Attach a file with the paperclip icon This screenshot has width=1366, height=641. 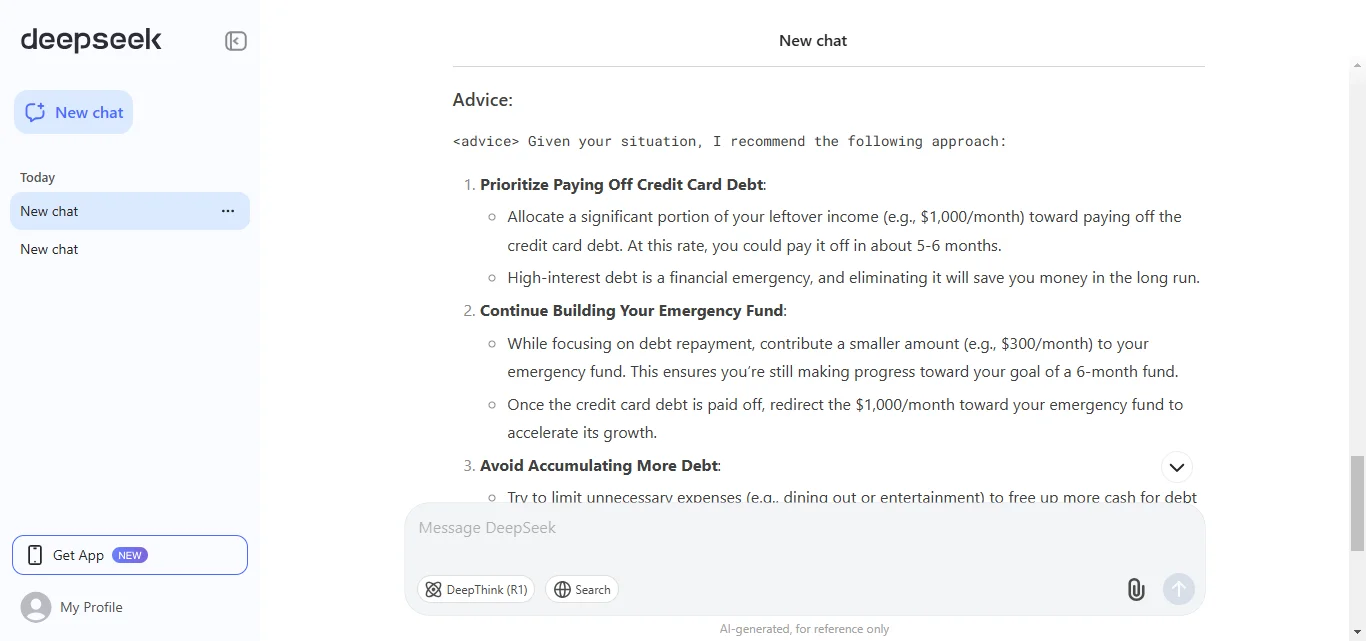coord(1136,589)
